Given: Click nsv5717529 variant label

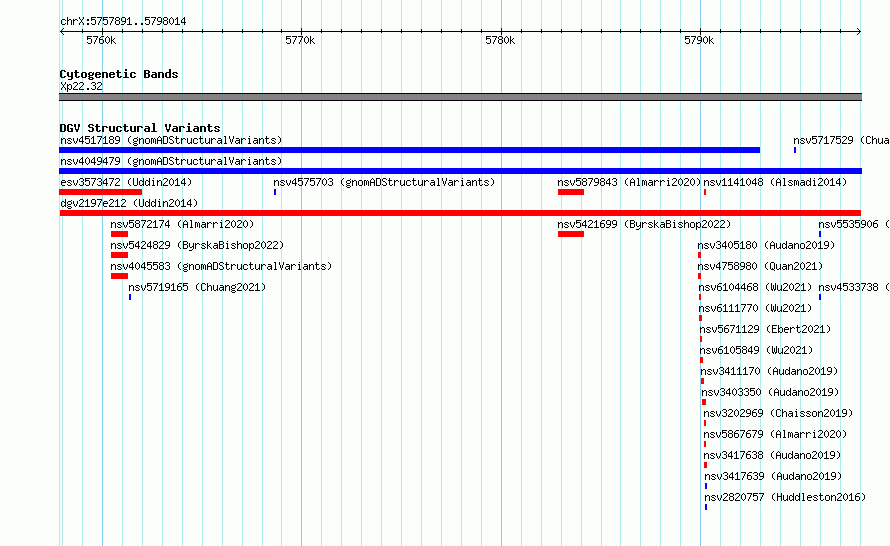Looking at the screenshot, I should (841, 140).
